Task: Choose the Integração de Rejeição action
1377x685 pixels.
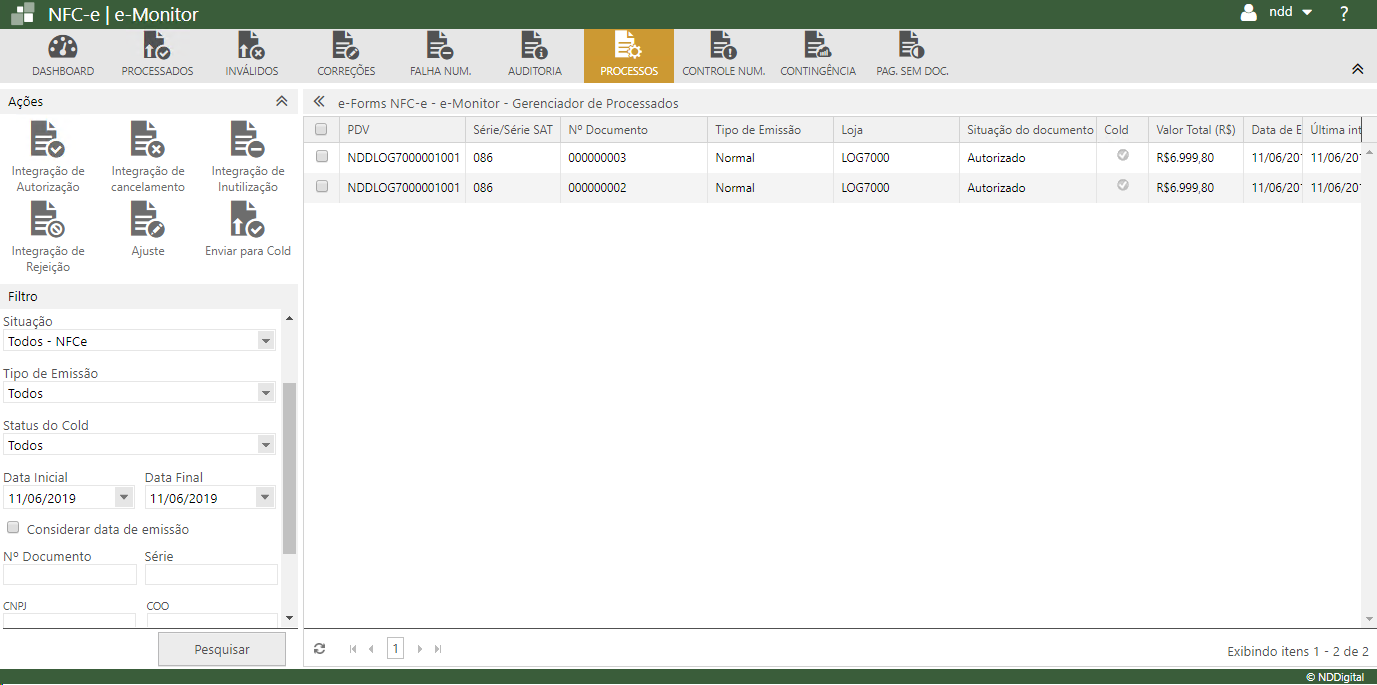Action: (x=48, y=220)
